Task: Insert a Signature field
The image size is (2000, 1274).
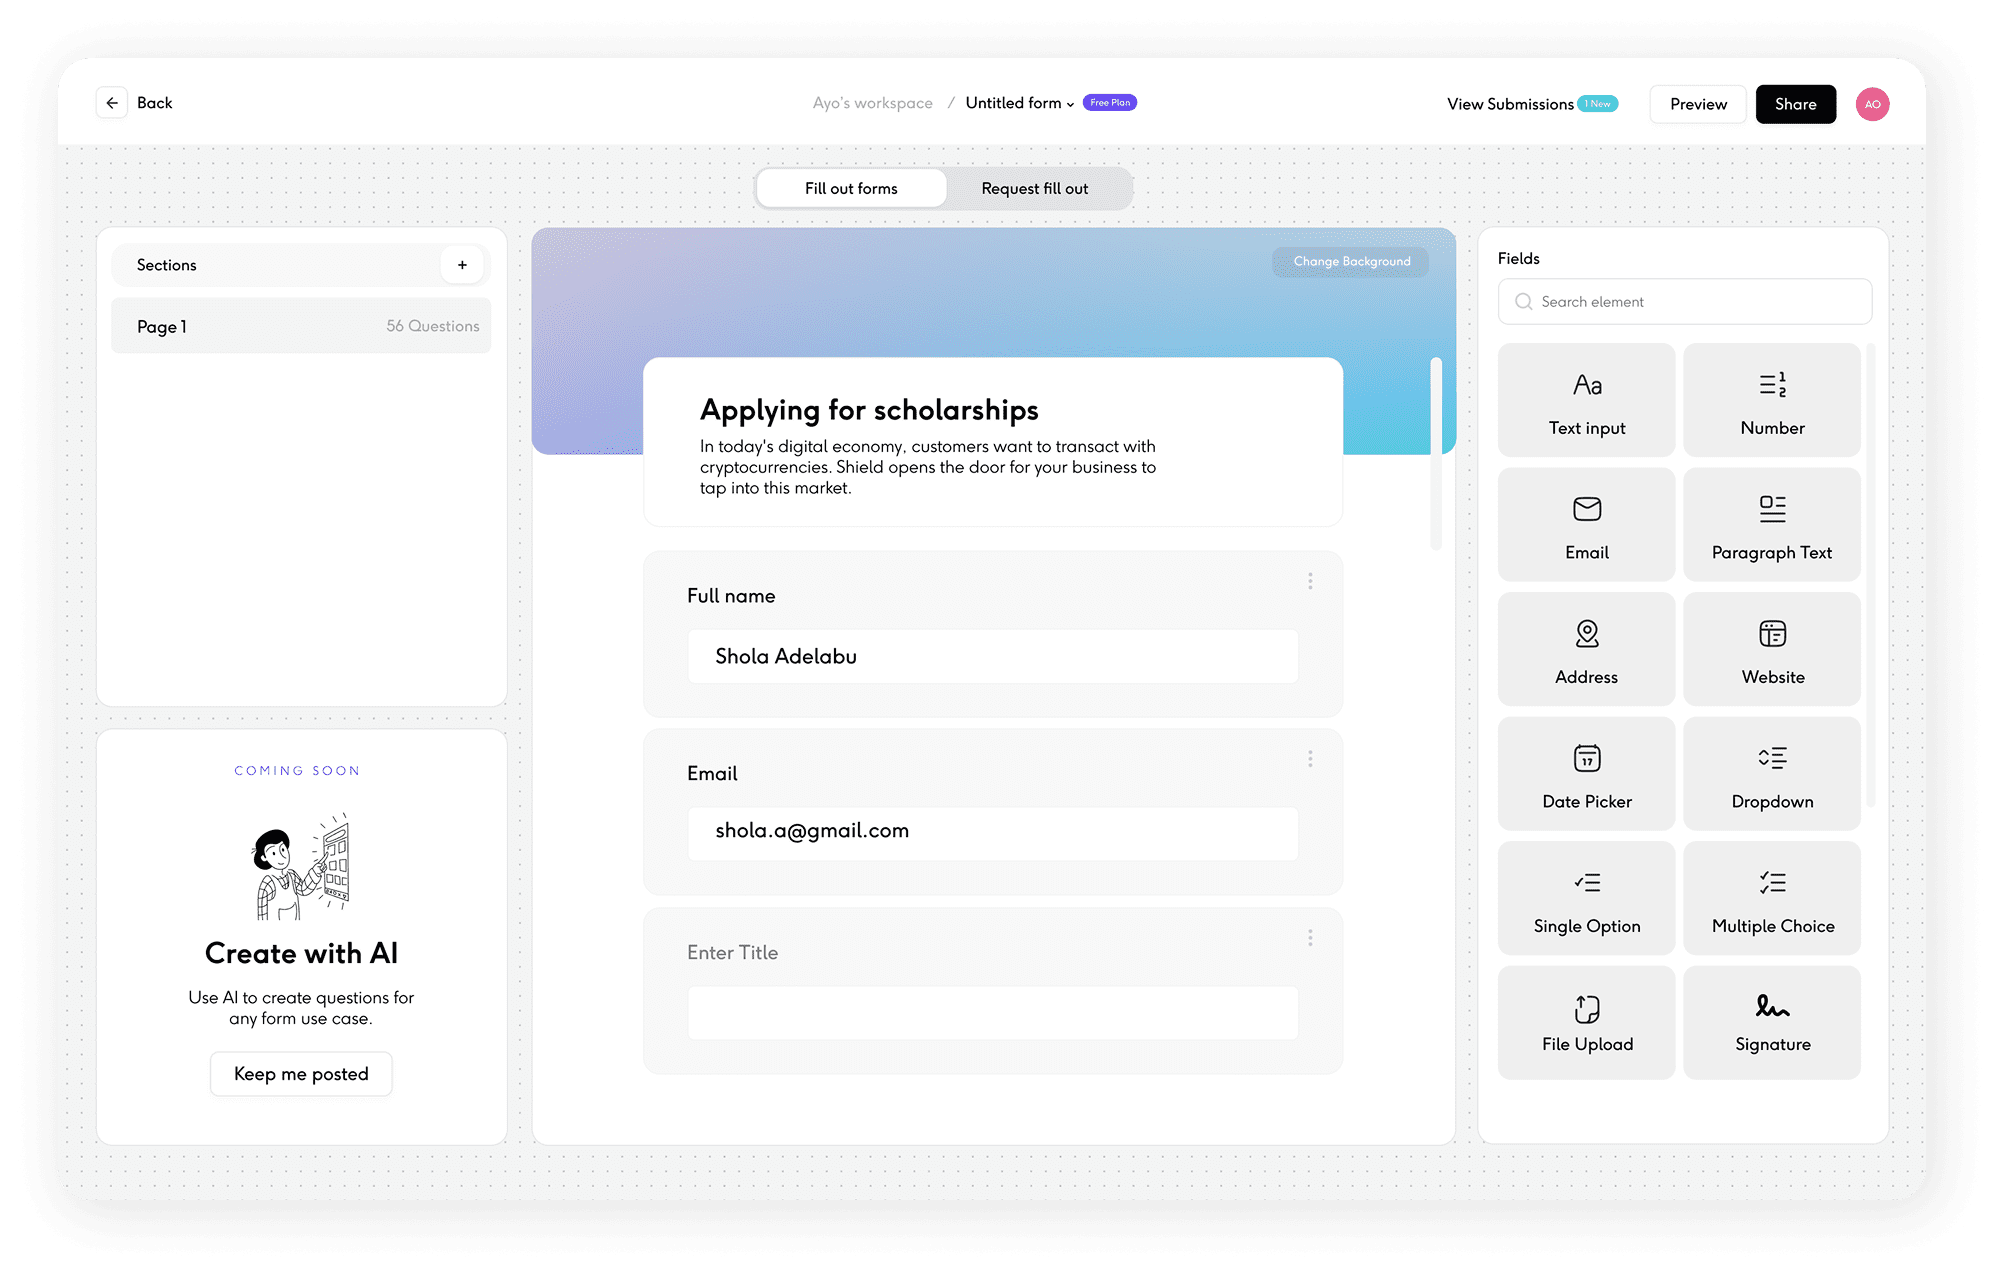Action: tap(1771, 1022)
